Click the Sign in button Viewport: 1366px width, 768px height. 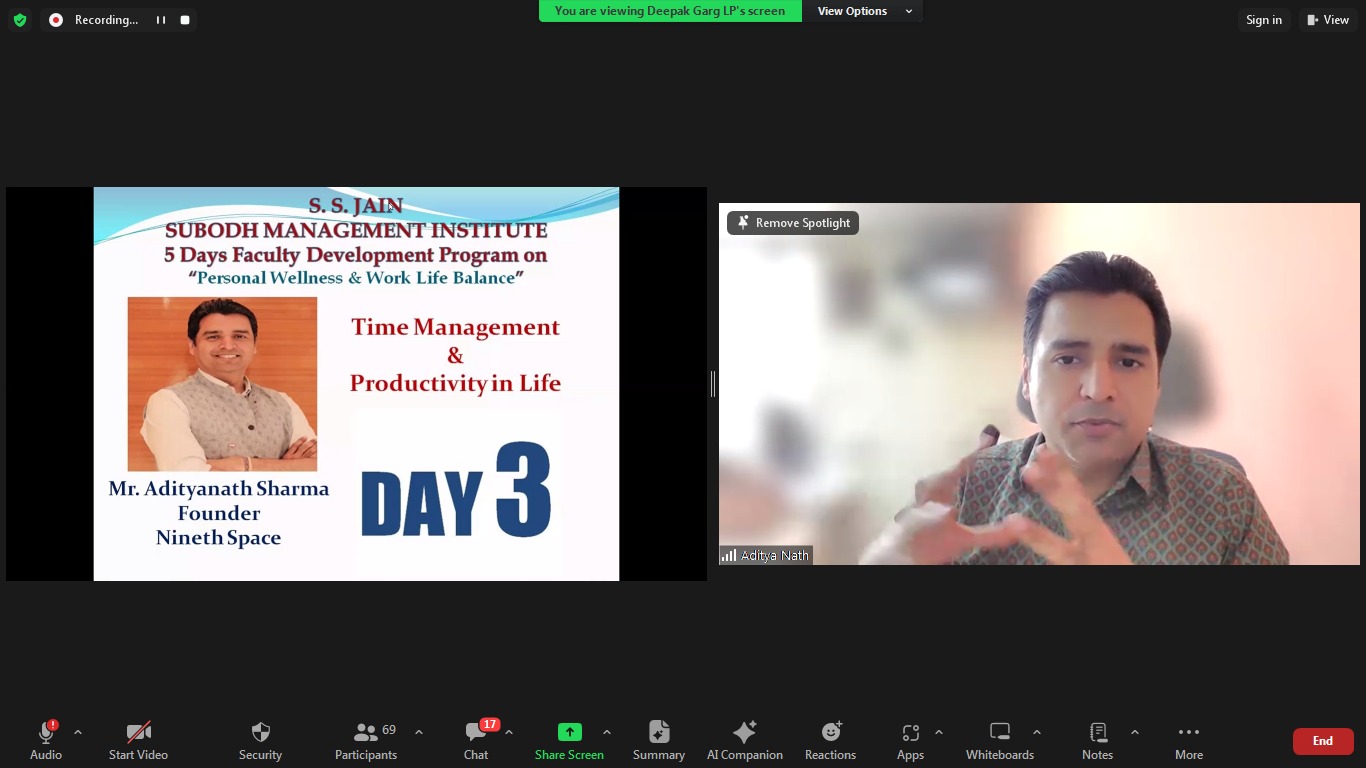pyautogui.click(x=1264, y=20)
